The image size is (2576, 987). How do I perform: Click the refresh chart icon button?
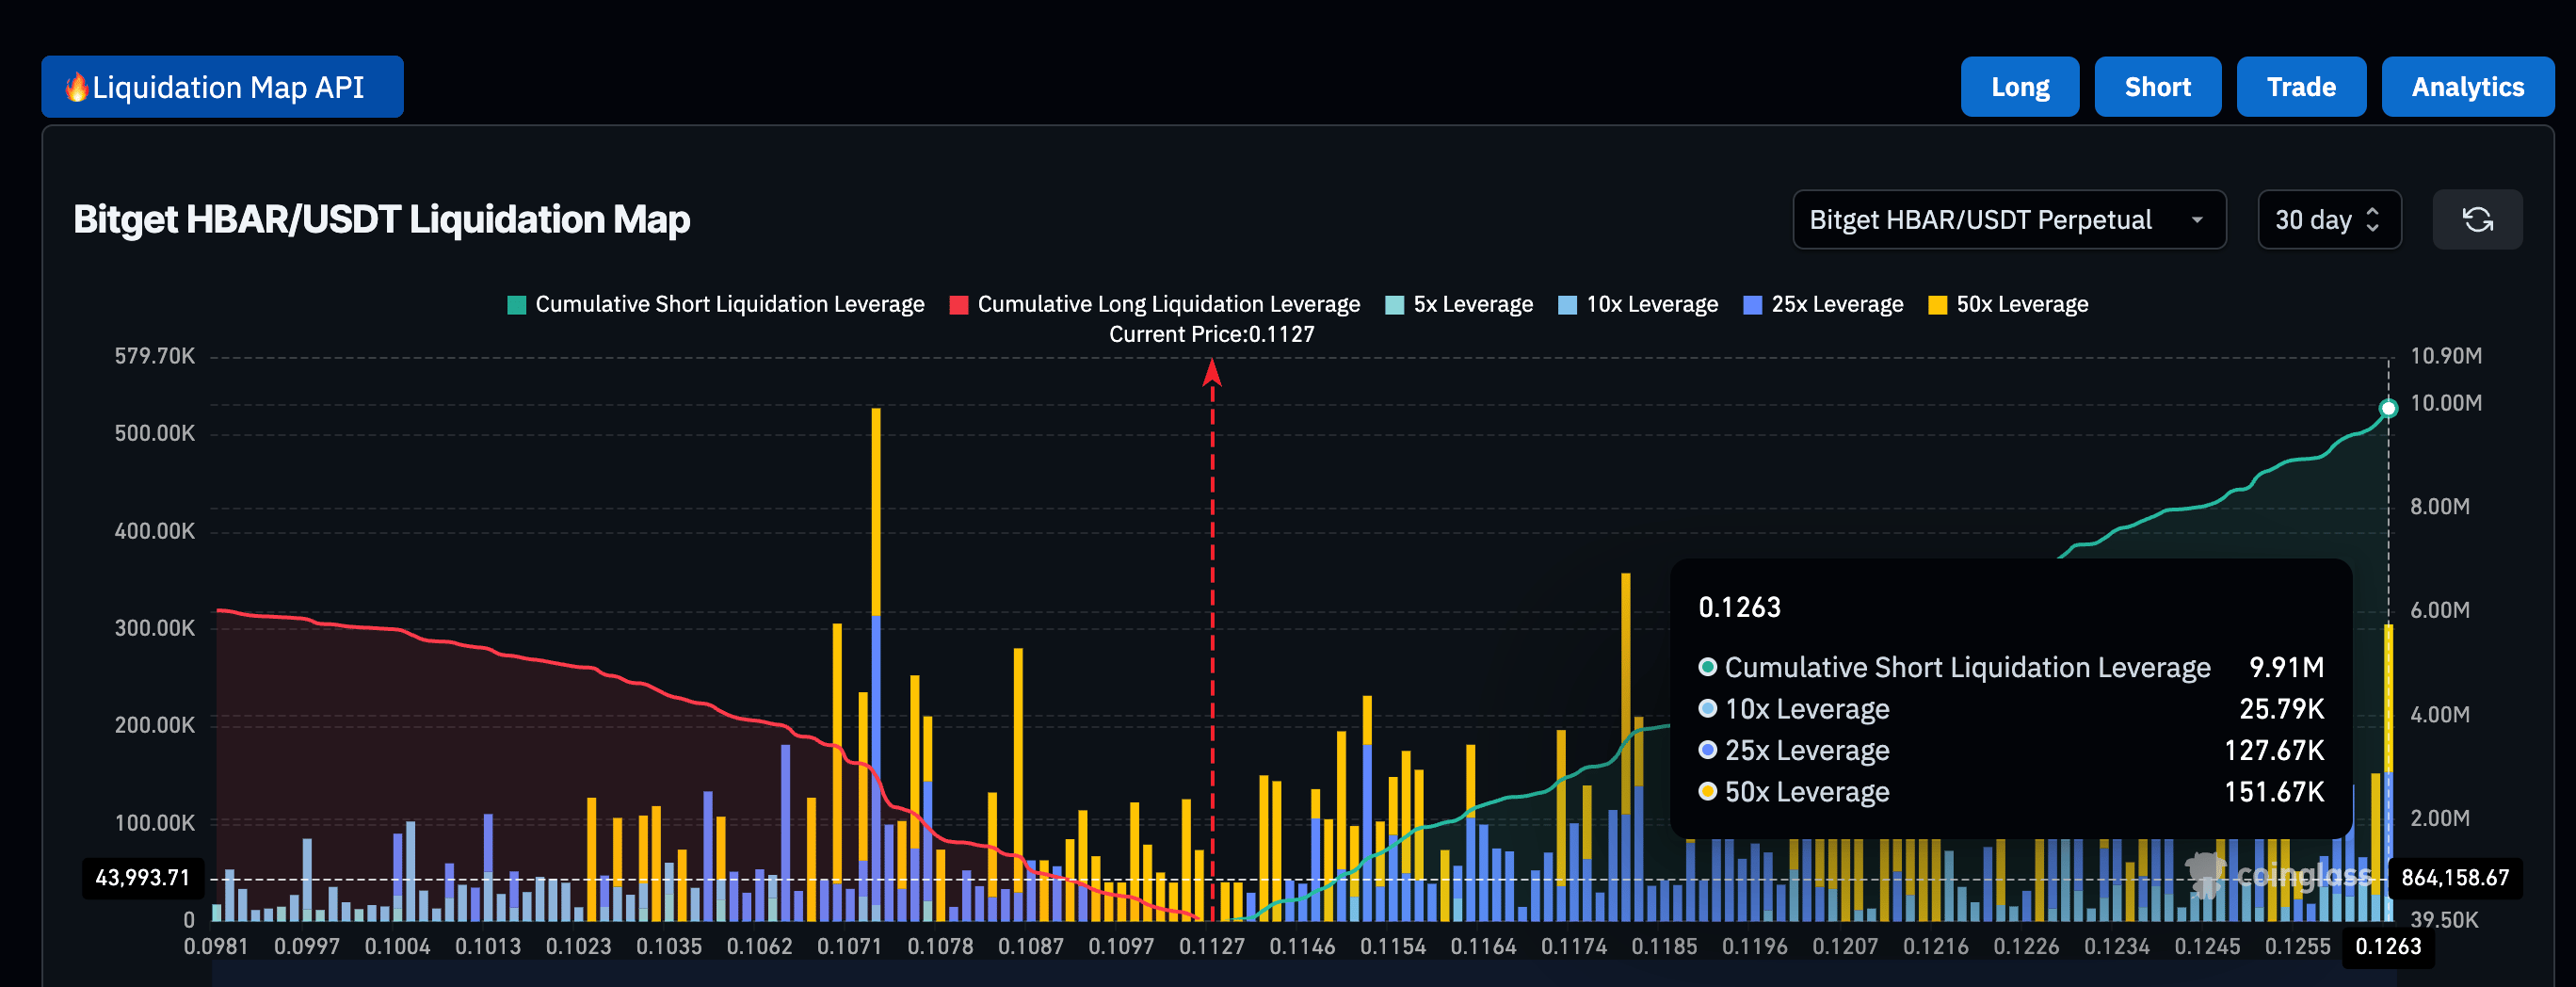pos(2476,220)
